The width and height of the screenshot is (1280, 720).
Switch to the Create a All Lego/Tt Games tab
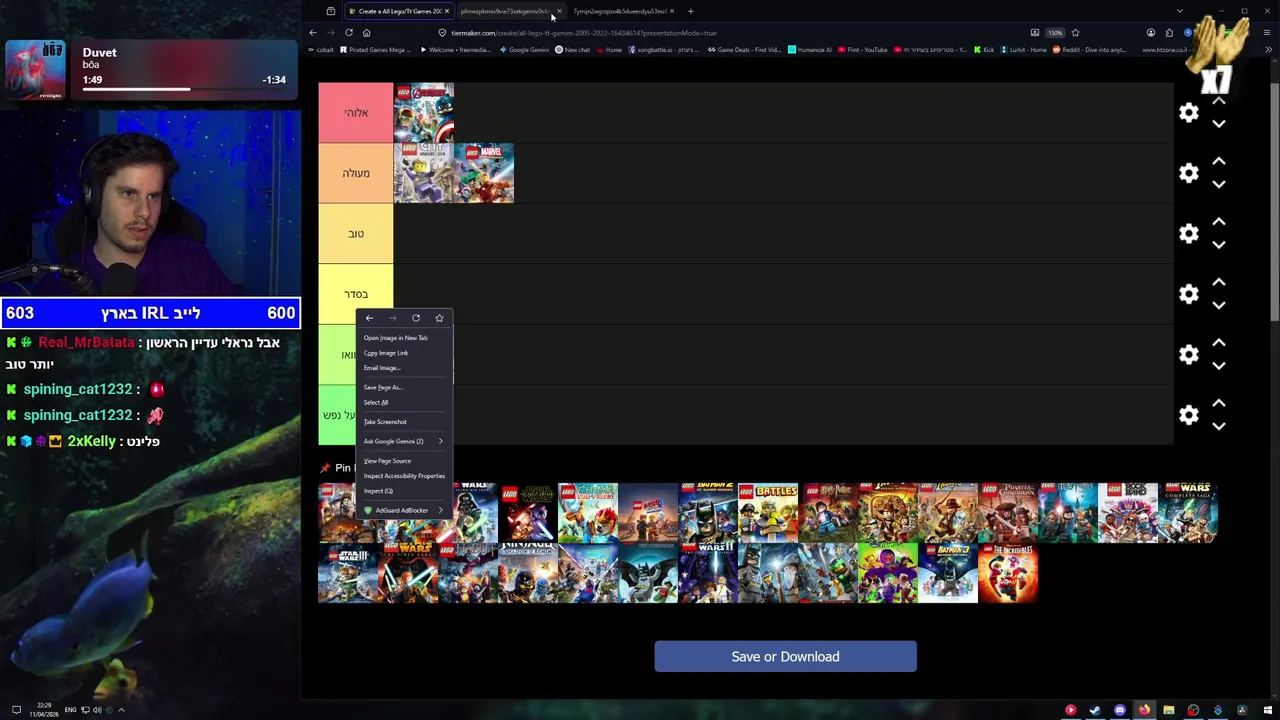(398, 11)
